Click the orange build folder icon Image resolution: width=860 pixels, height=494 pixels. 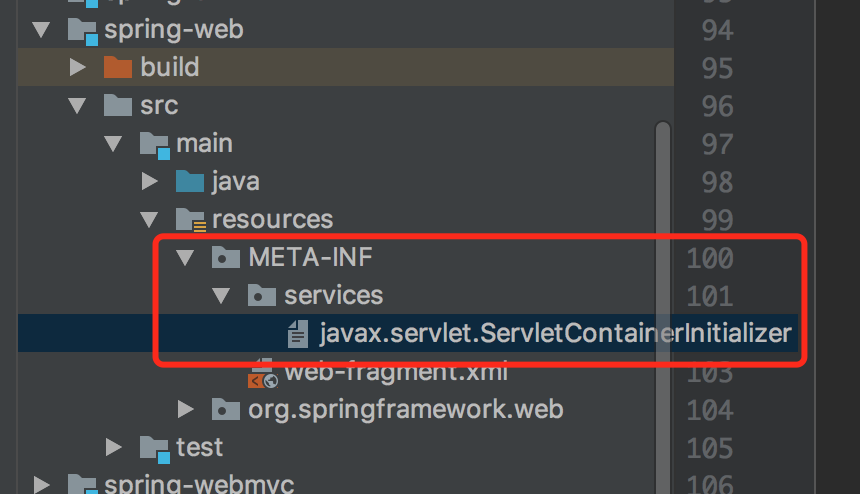tap(118, 68)
